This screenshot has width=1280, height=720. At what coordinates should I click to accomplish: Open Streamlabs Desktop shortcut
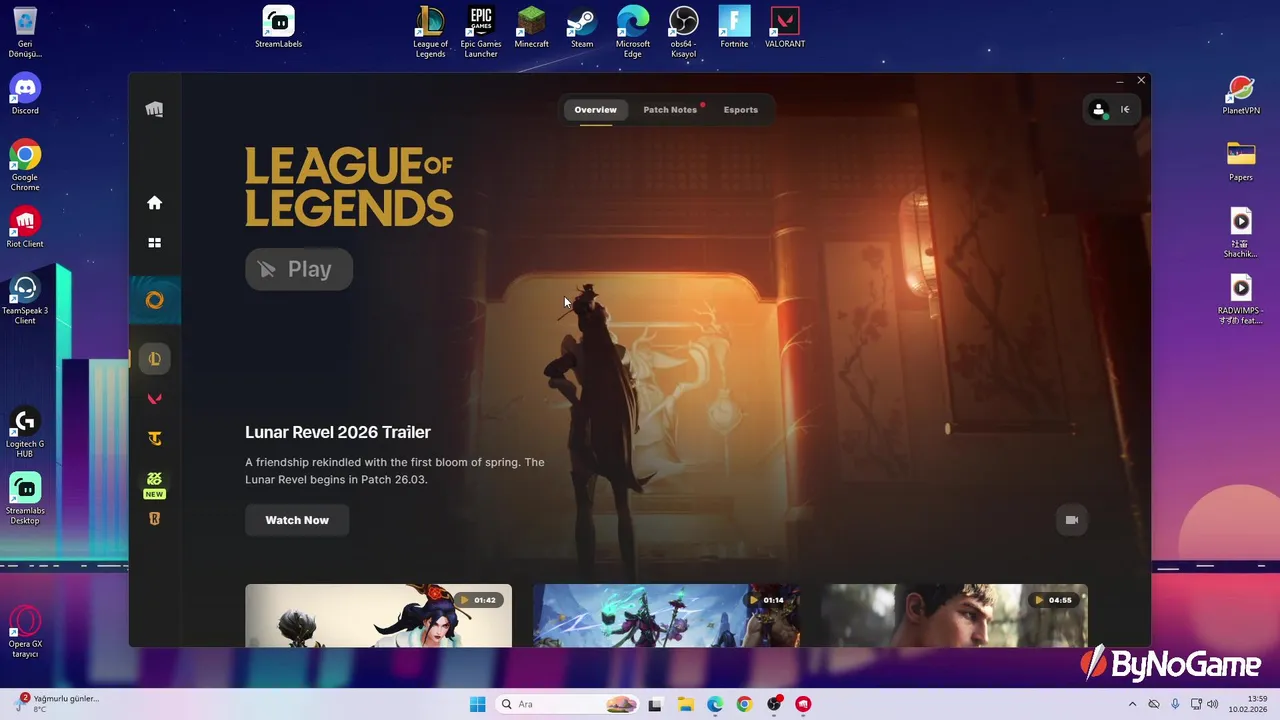pyautogui.click(x=25, y=499)
